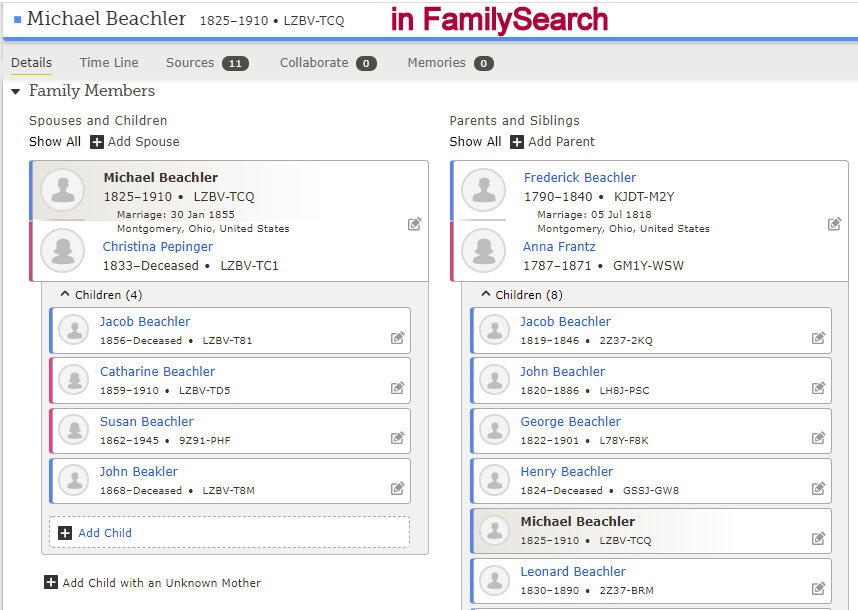Collapse the Children (8) list
The height and width of the screenshot is (610, 858).
tap(486, 295)
